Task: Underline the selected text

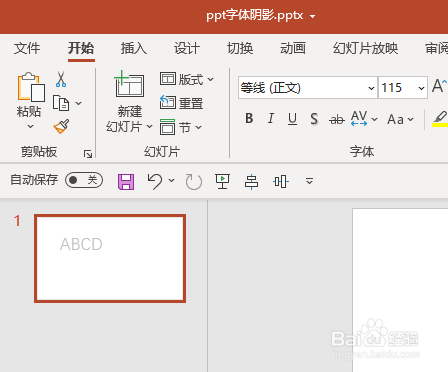Action: click(x=292, y=119)
